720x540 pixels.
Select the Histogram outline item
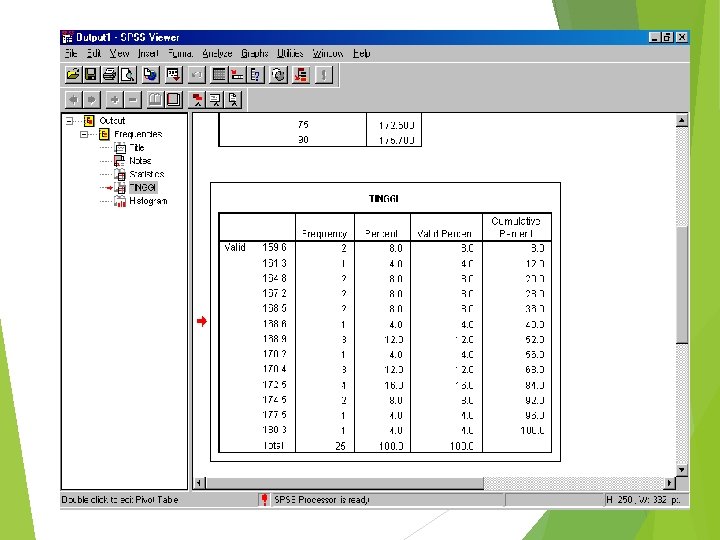148,201
